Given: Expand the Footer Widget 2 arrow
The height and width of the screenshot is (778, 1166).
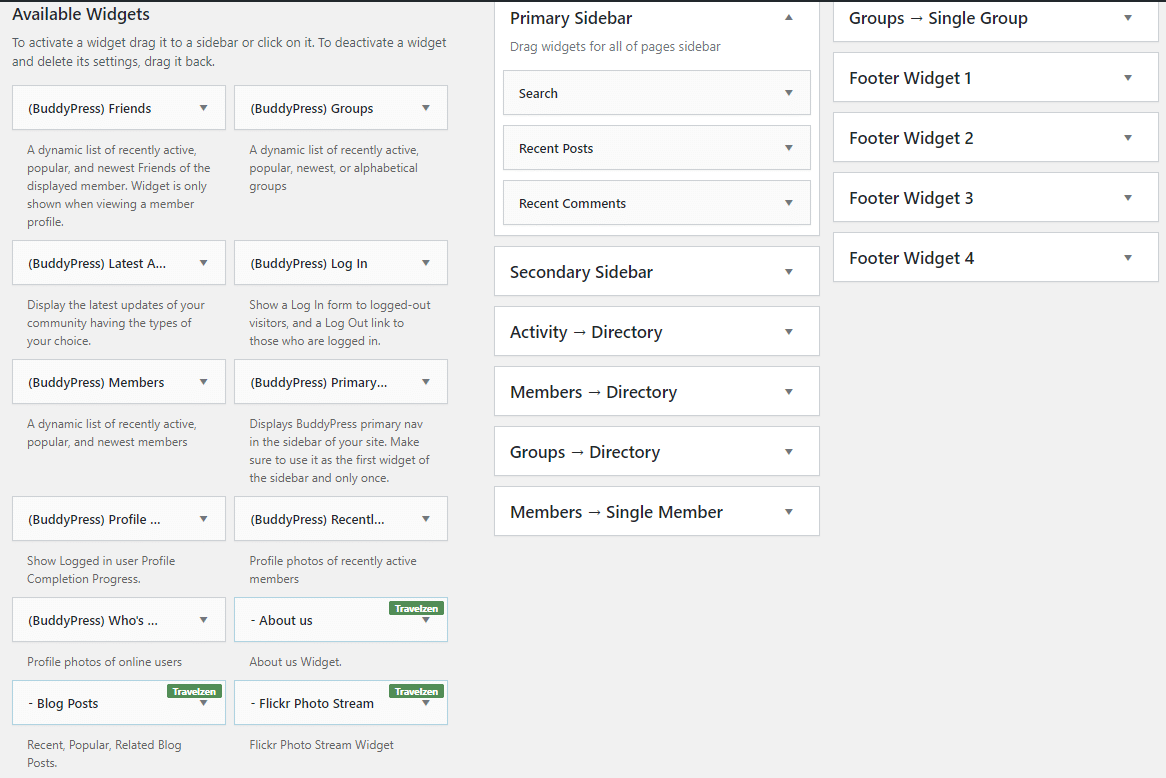Looking at the screenshot, I should (1127, 138).
